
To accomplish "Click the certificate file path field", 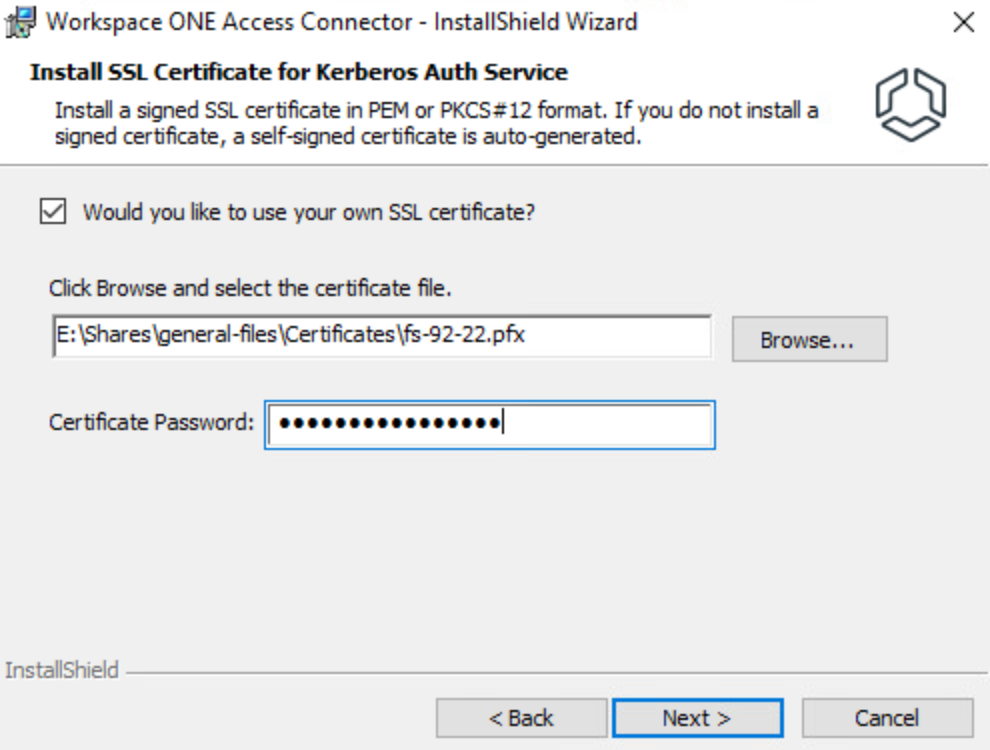I will point(381,337).
